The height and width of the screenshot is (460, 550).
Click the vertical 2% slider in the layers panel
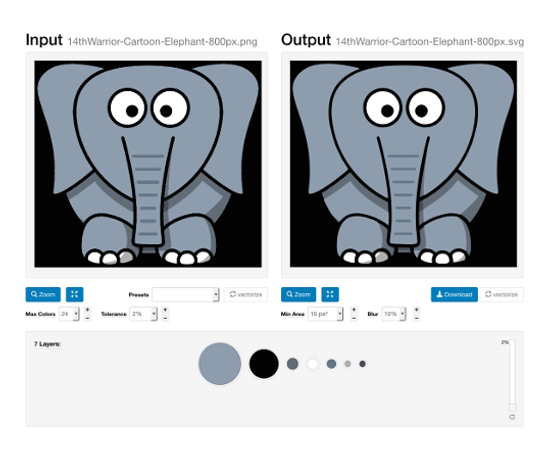[512, 375]
